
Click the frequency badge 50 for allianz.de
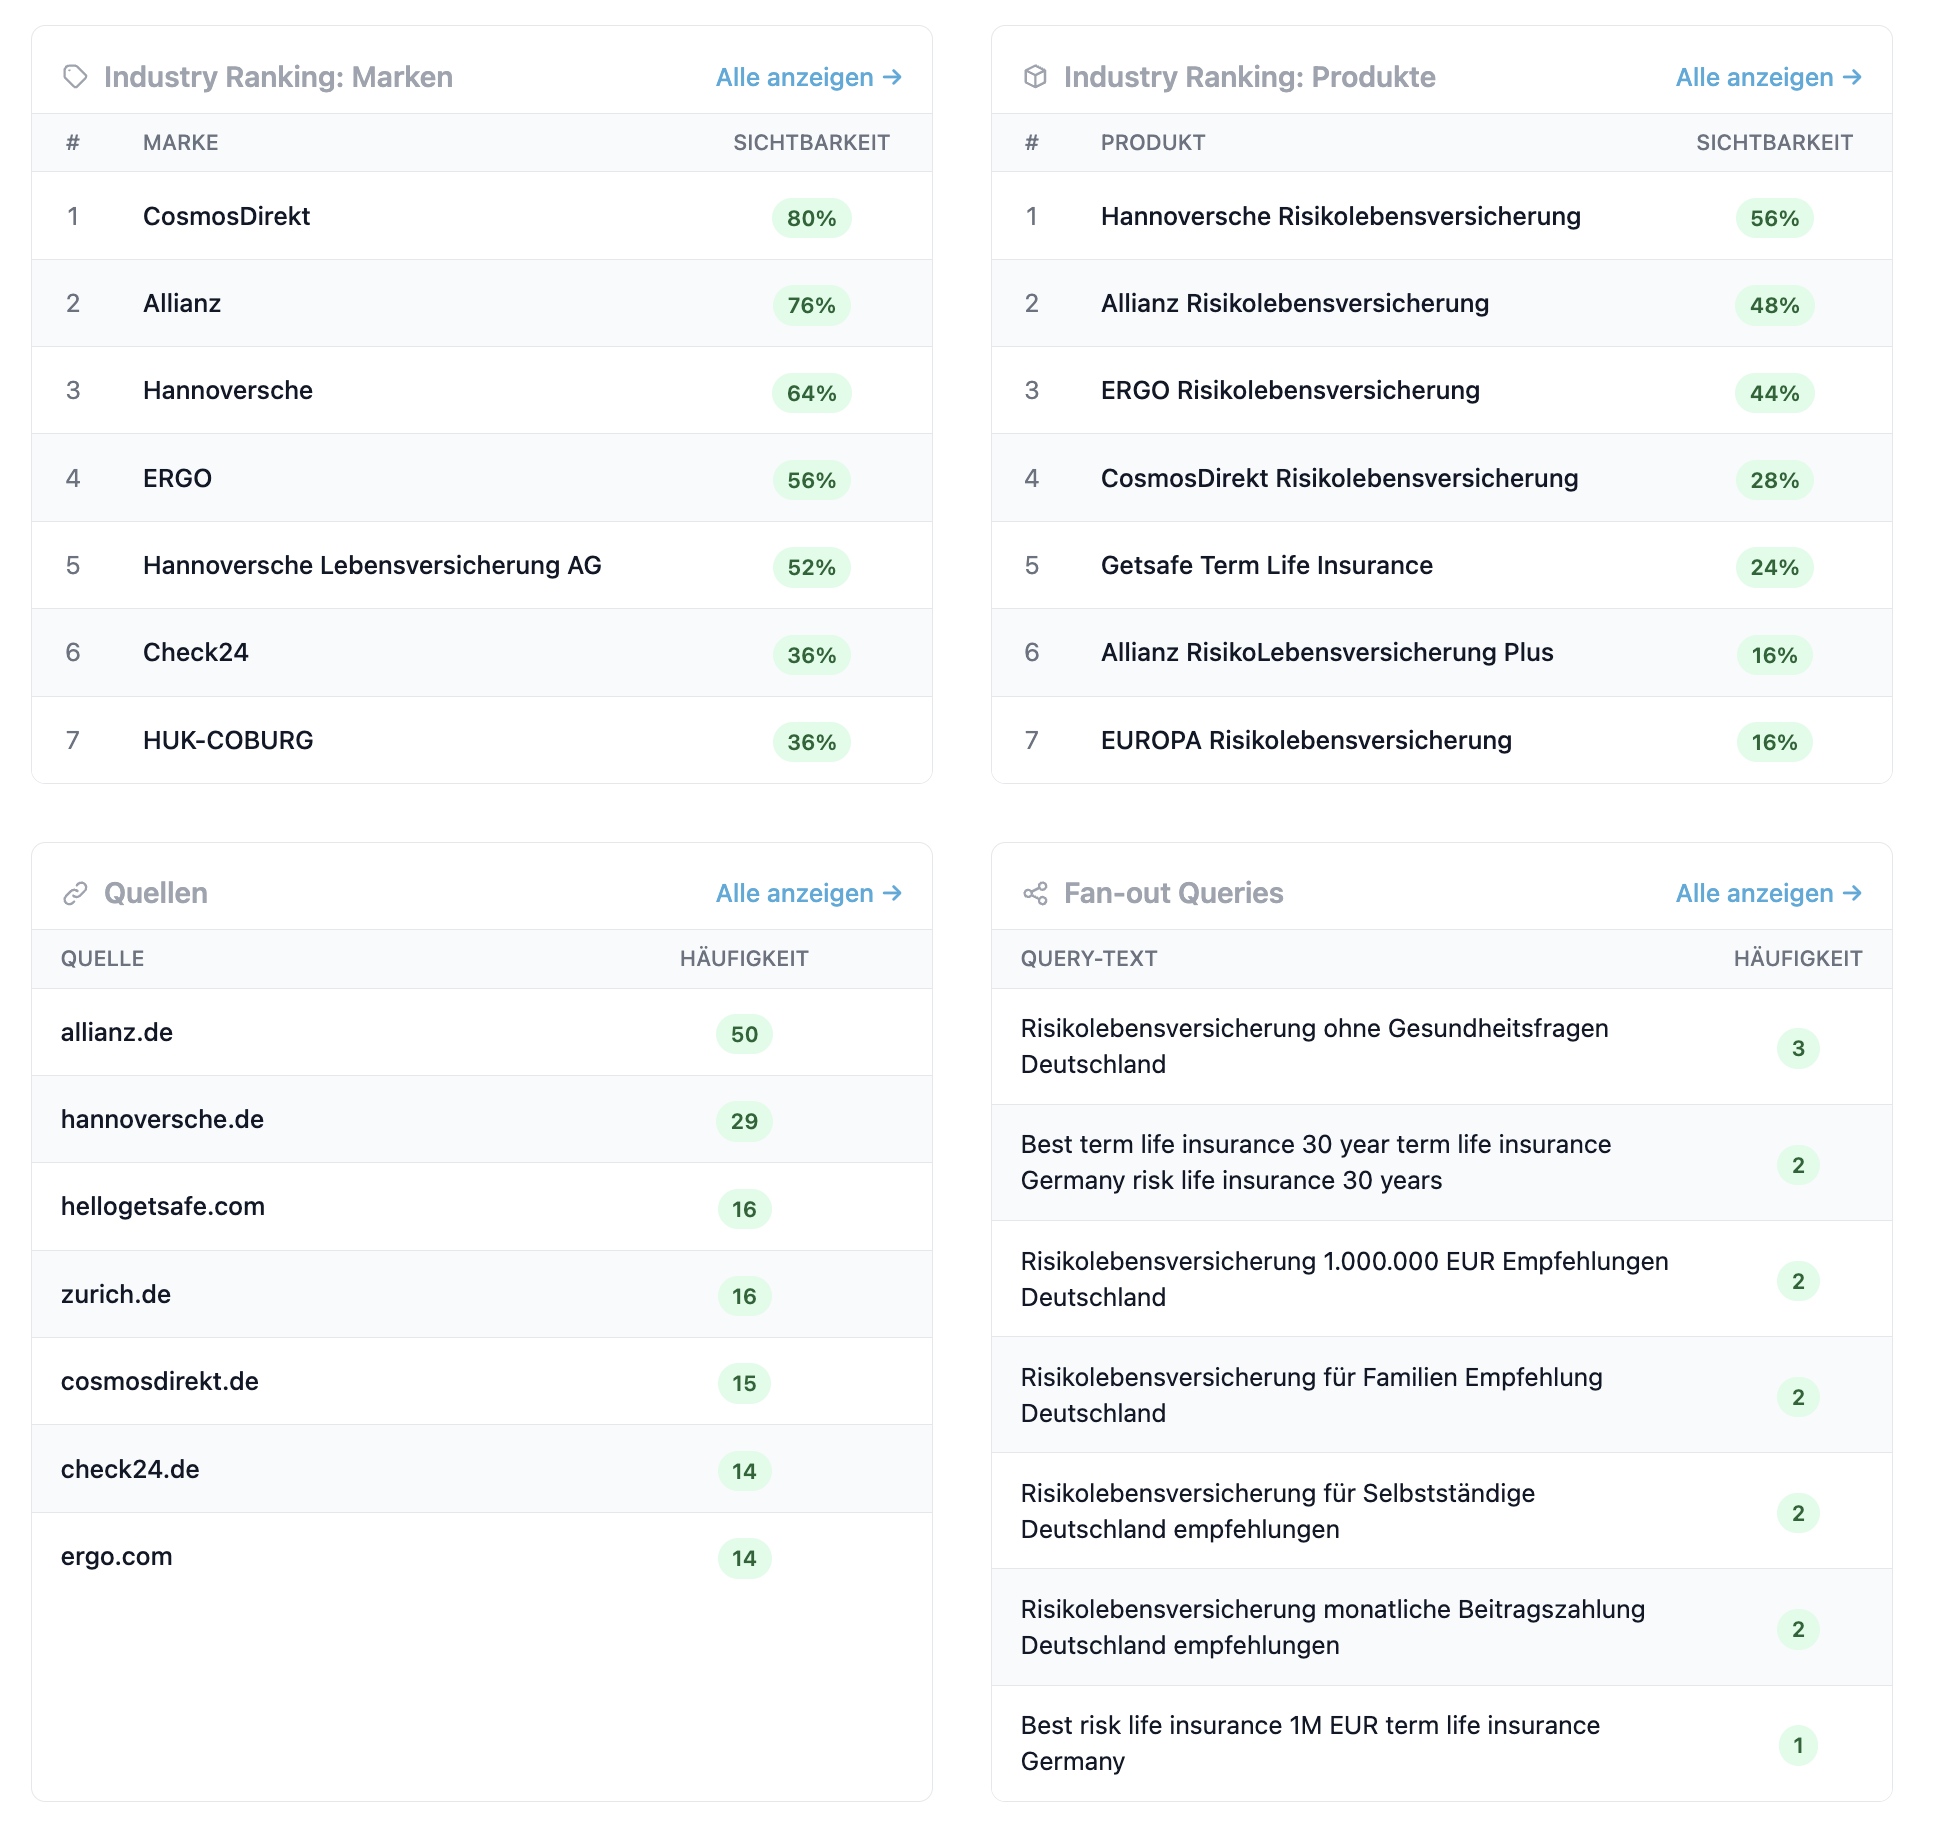pos(744,1035)
